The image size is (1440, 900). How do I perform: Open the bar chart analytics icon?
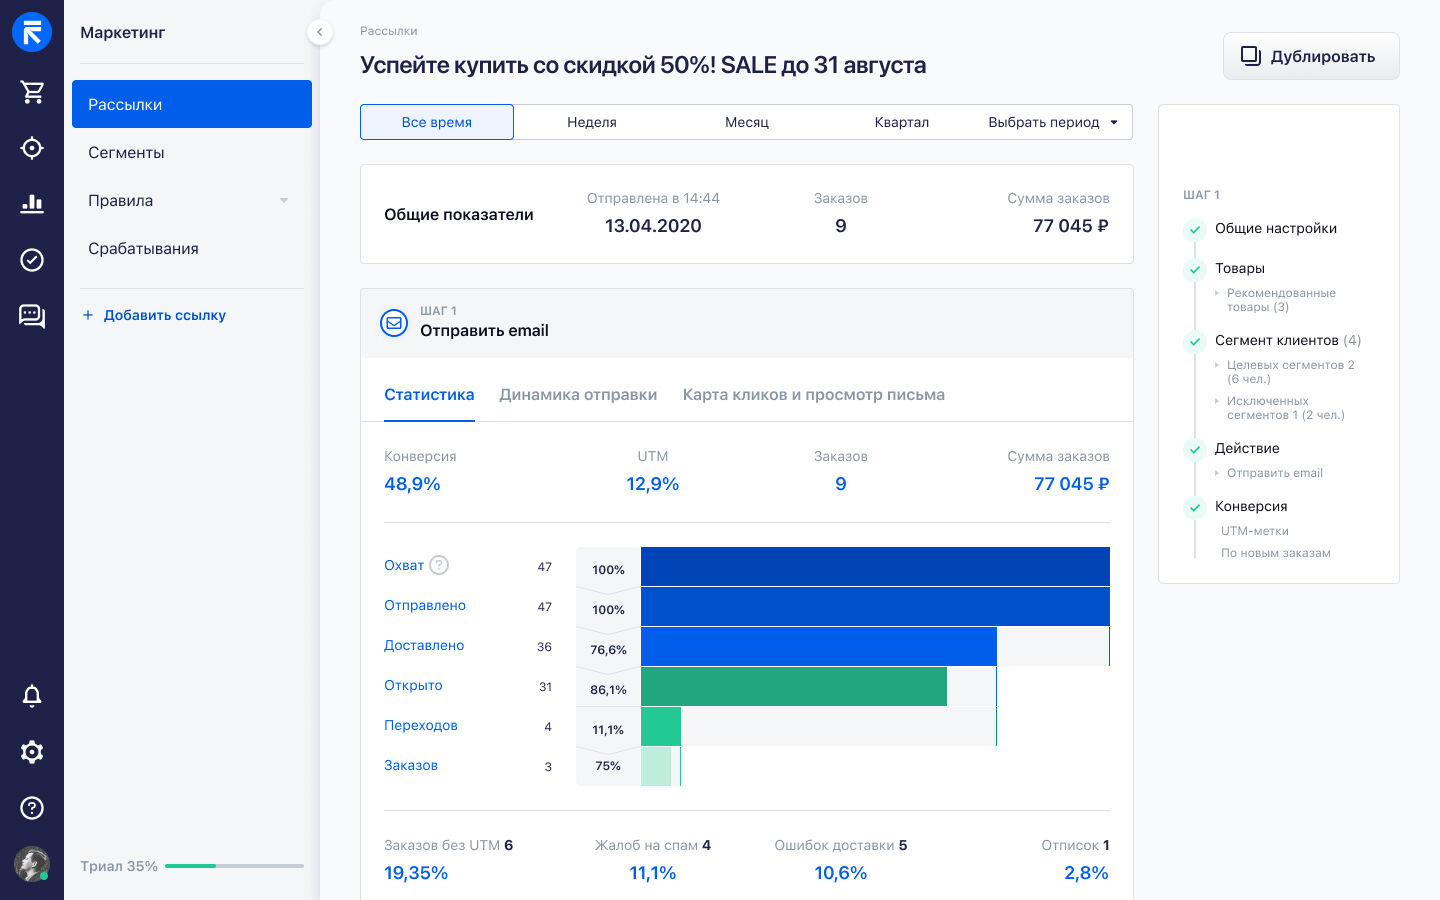pyautogui.click(x=32, y=204)
